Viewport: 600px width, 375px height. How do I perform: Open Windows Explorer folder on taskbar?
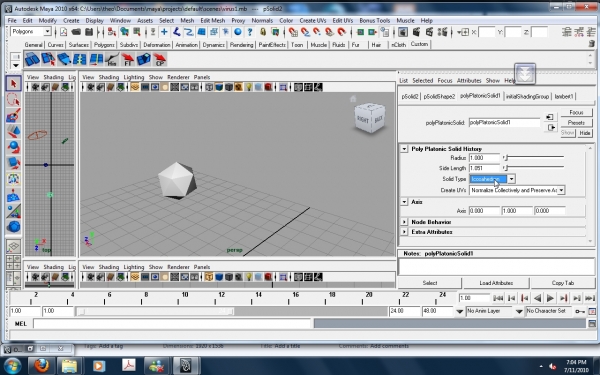pyautogui.click(x=69, y=365)
